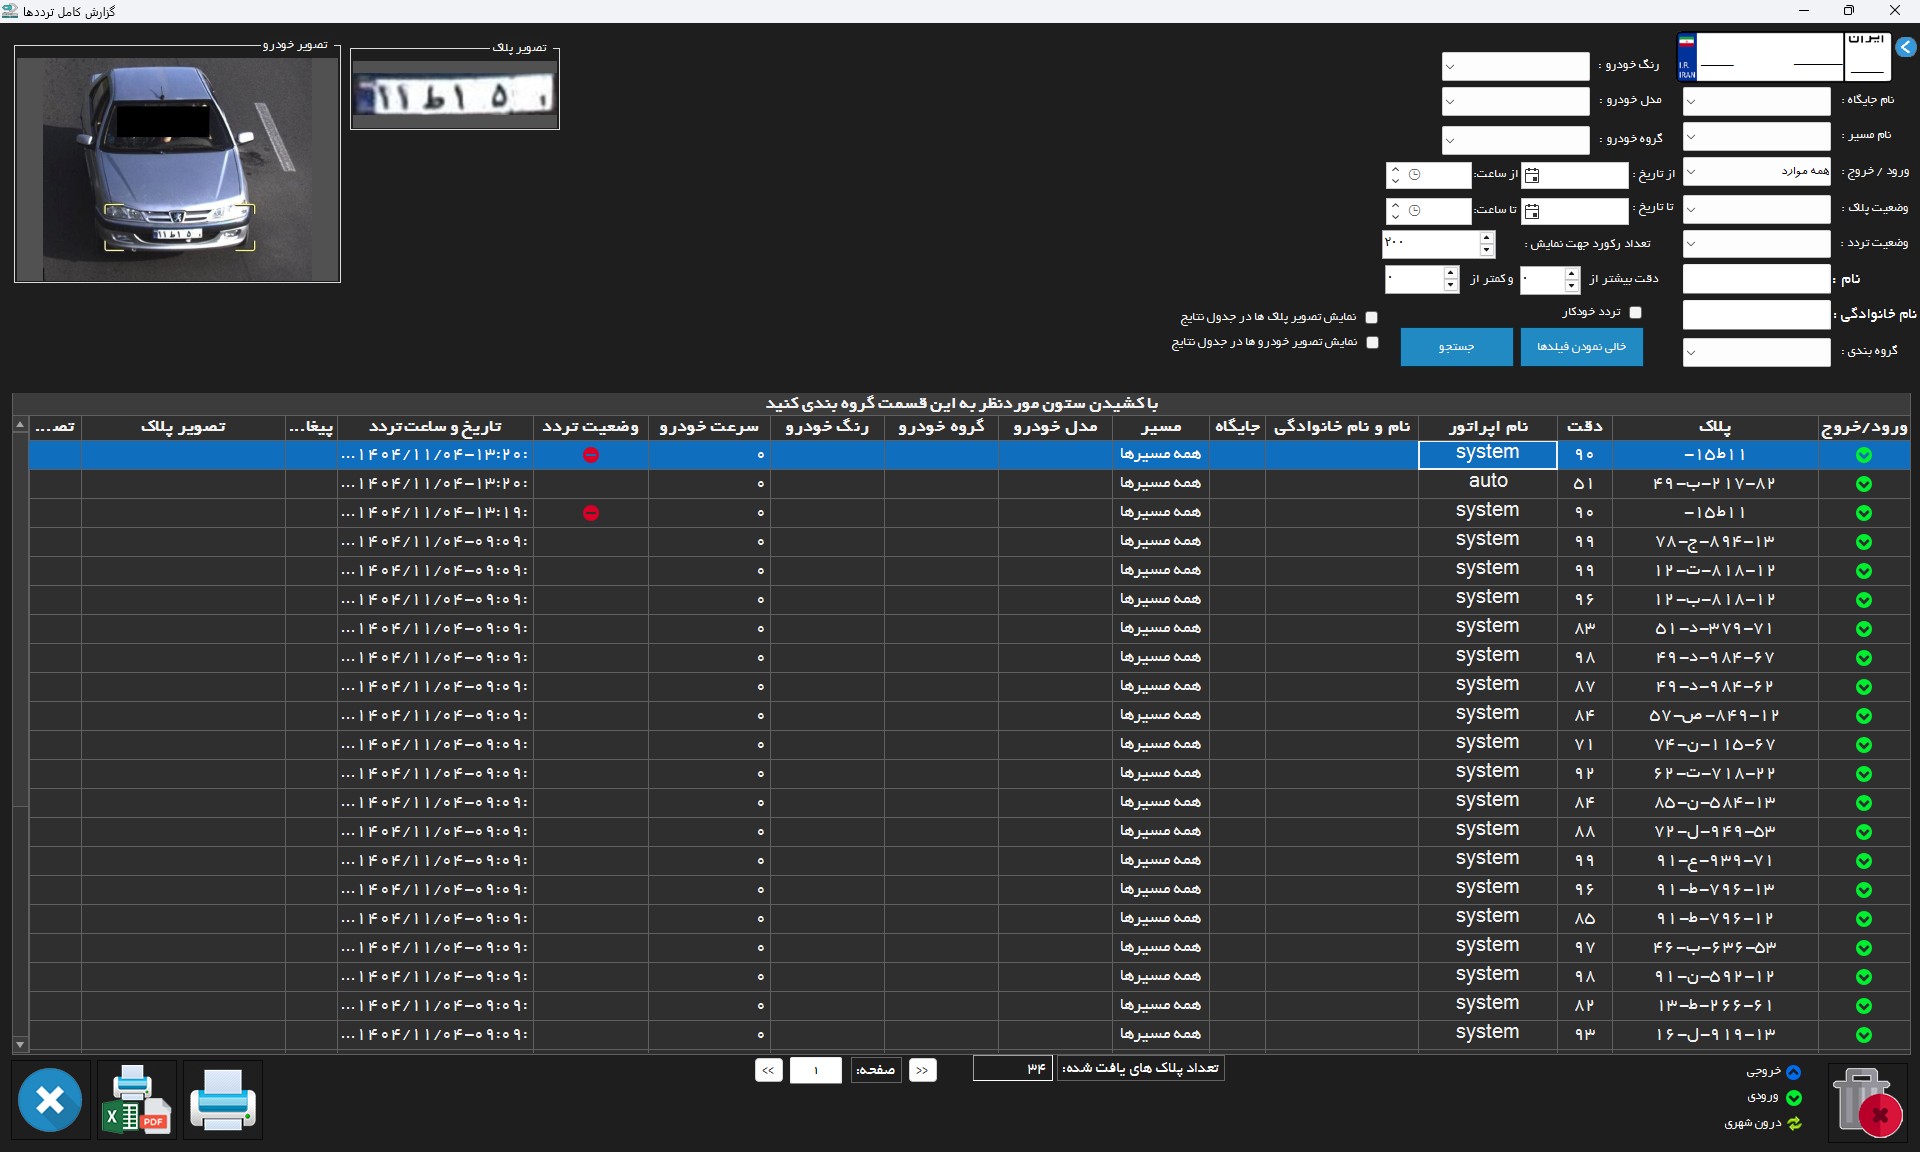This screenshot has width=1920, height=1152.
Task: Click the blue X close icon at bottom left
Action: tap(50, 1100)
